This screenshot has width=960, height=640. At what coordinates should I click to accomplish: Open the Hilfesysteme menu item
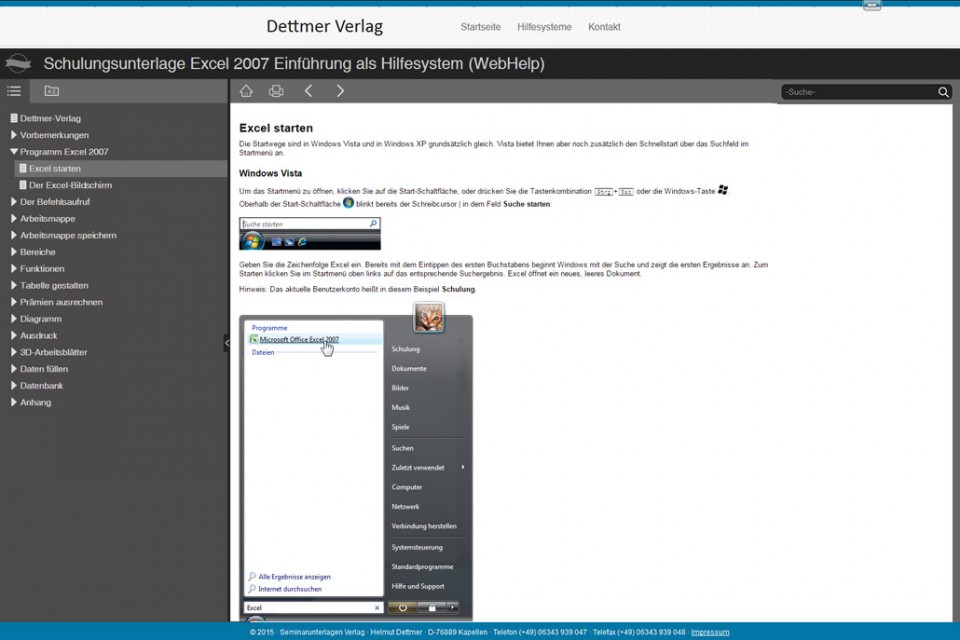(x=544, y=27)
